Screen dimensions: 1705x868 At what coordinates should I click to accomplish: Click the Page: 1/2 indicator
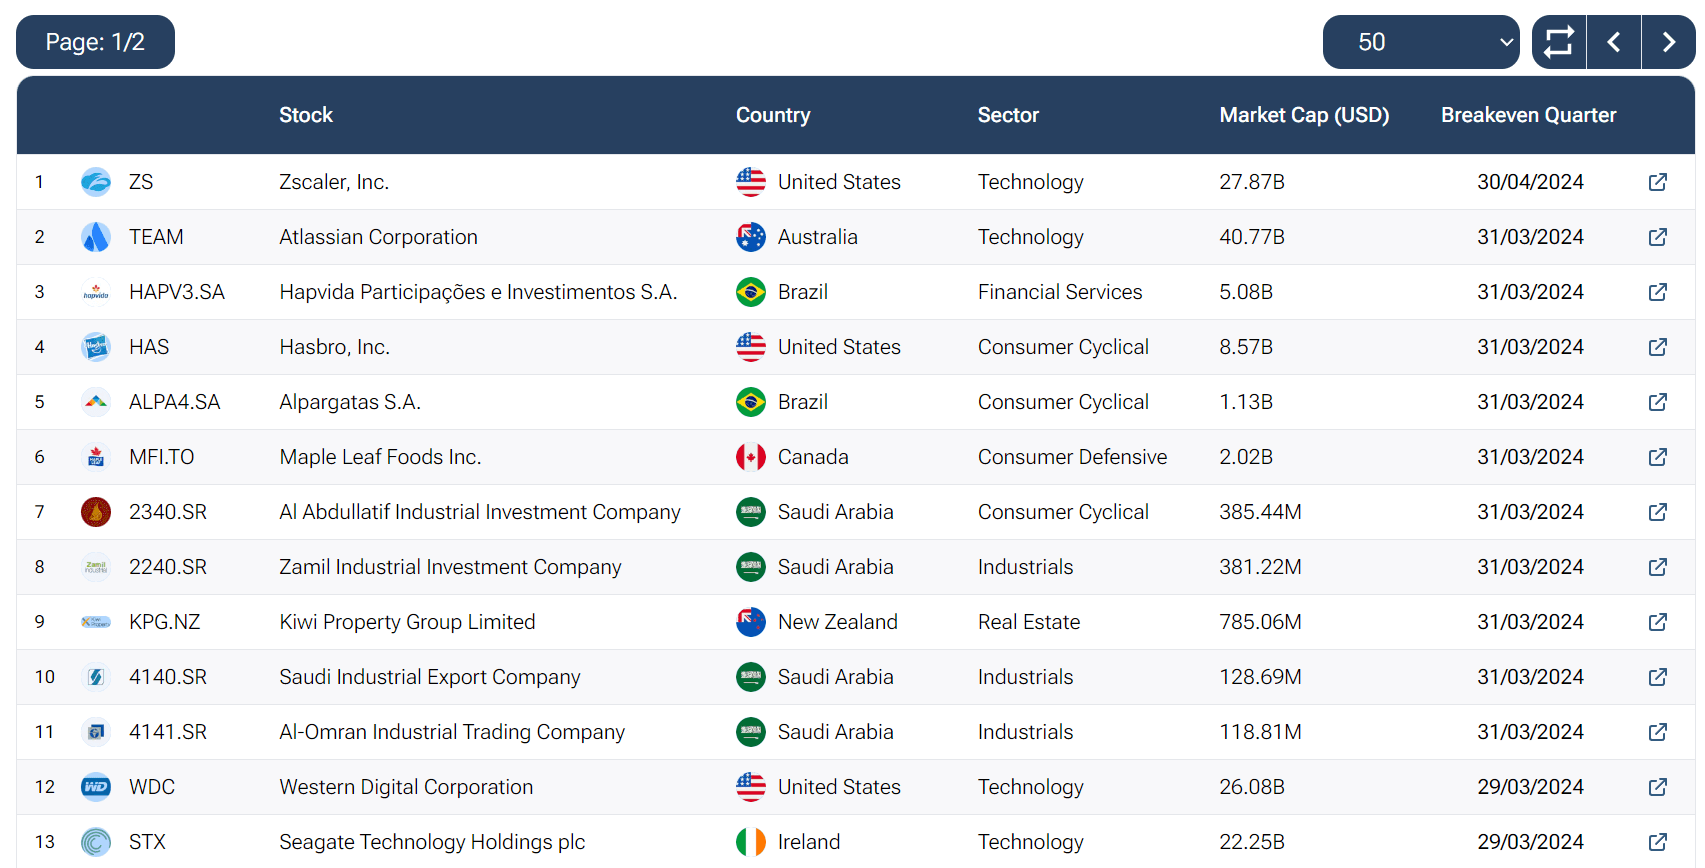point(95,42)
